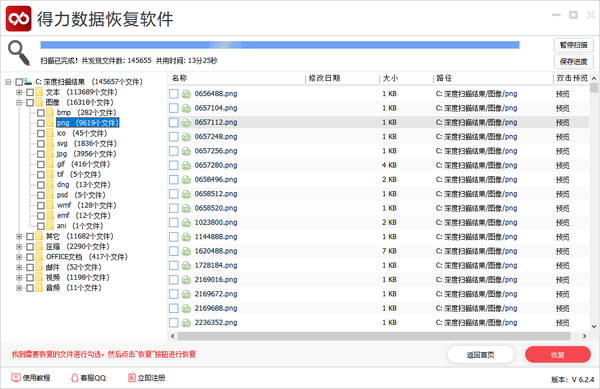Click the 客服QQ penguin icon
Viewport: 600px width, 389px height.
click(x=75, y=378)
